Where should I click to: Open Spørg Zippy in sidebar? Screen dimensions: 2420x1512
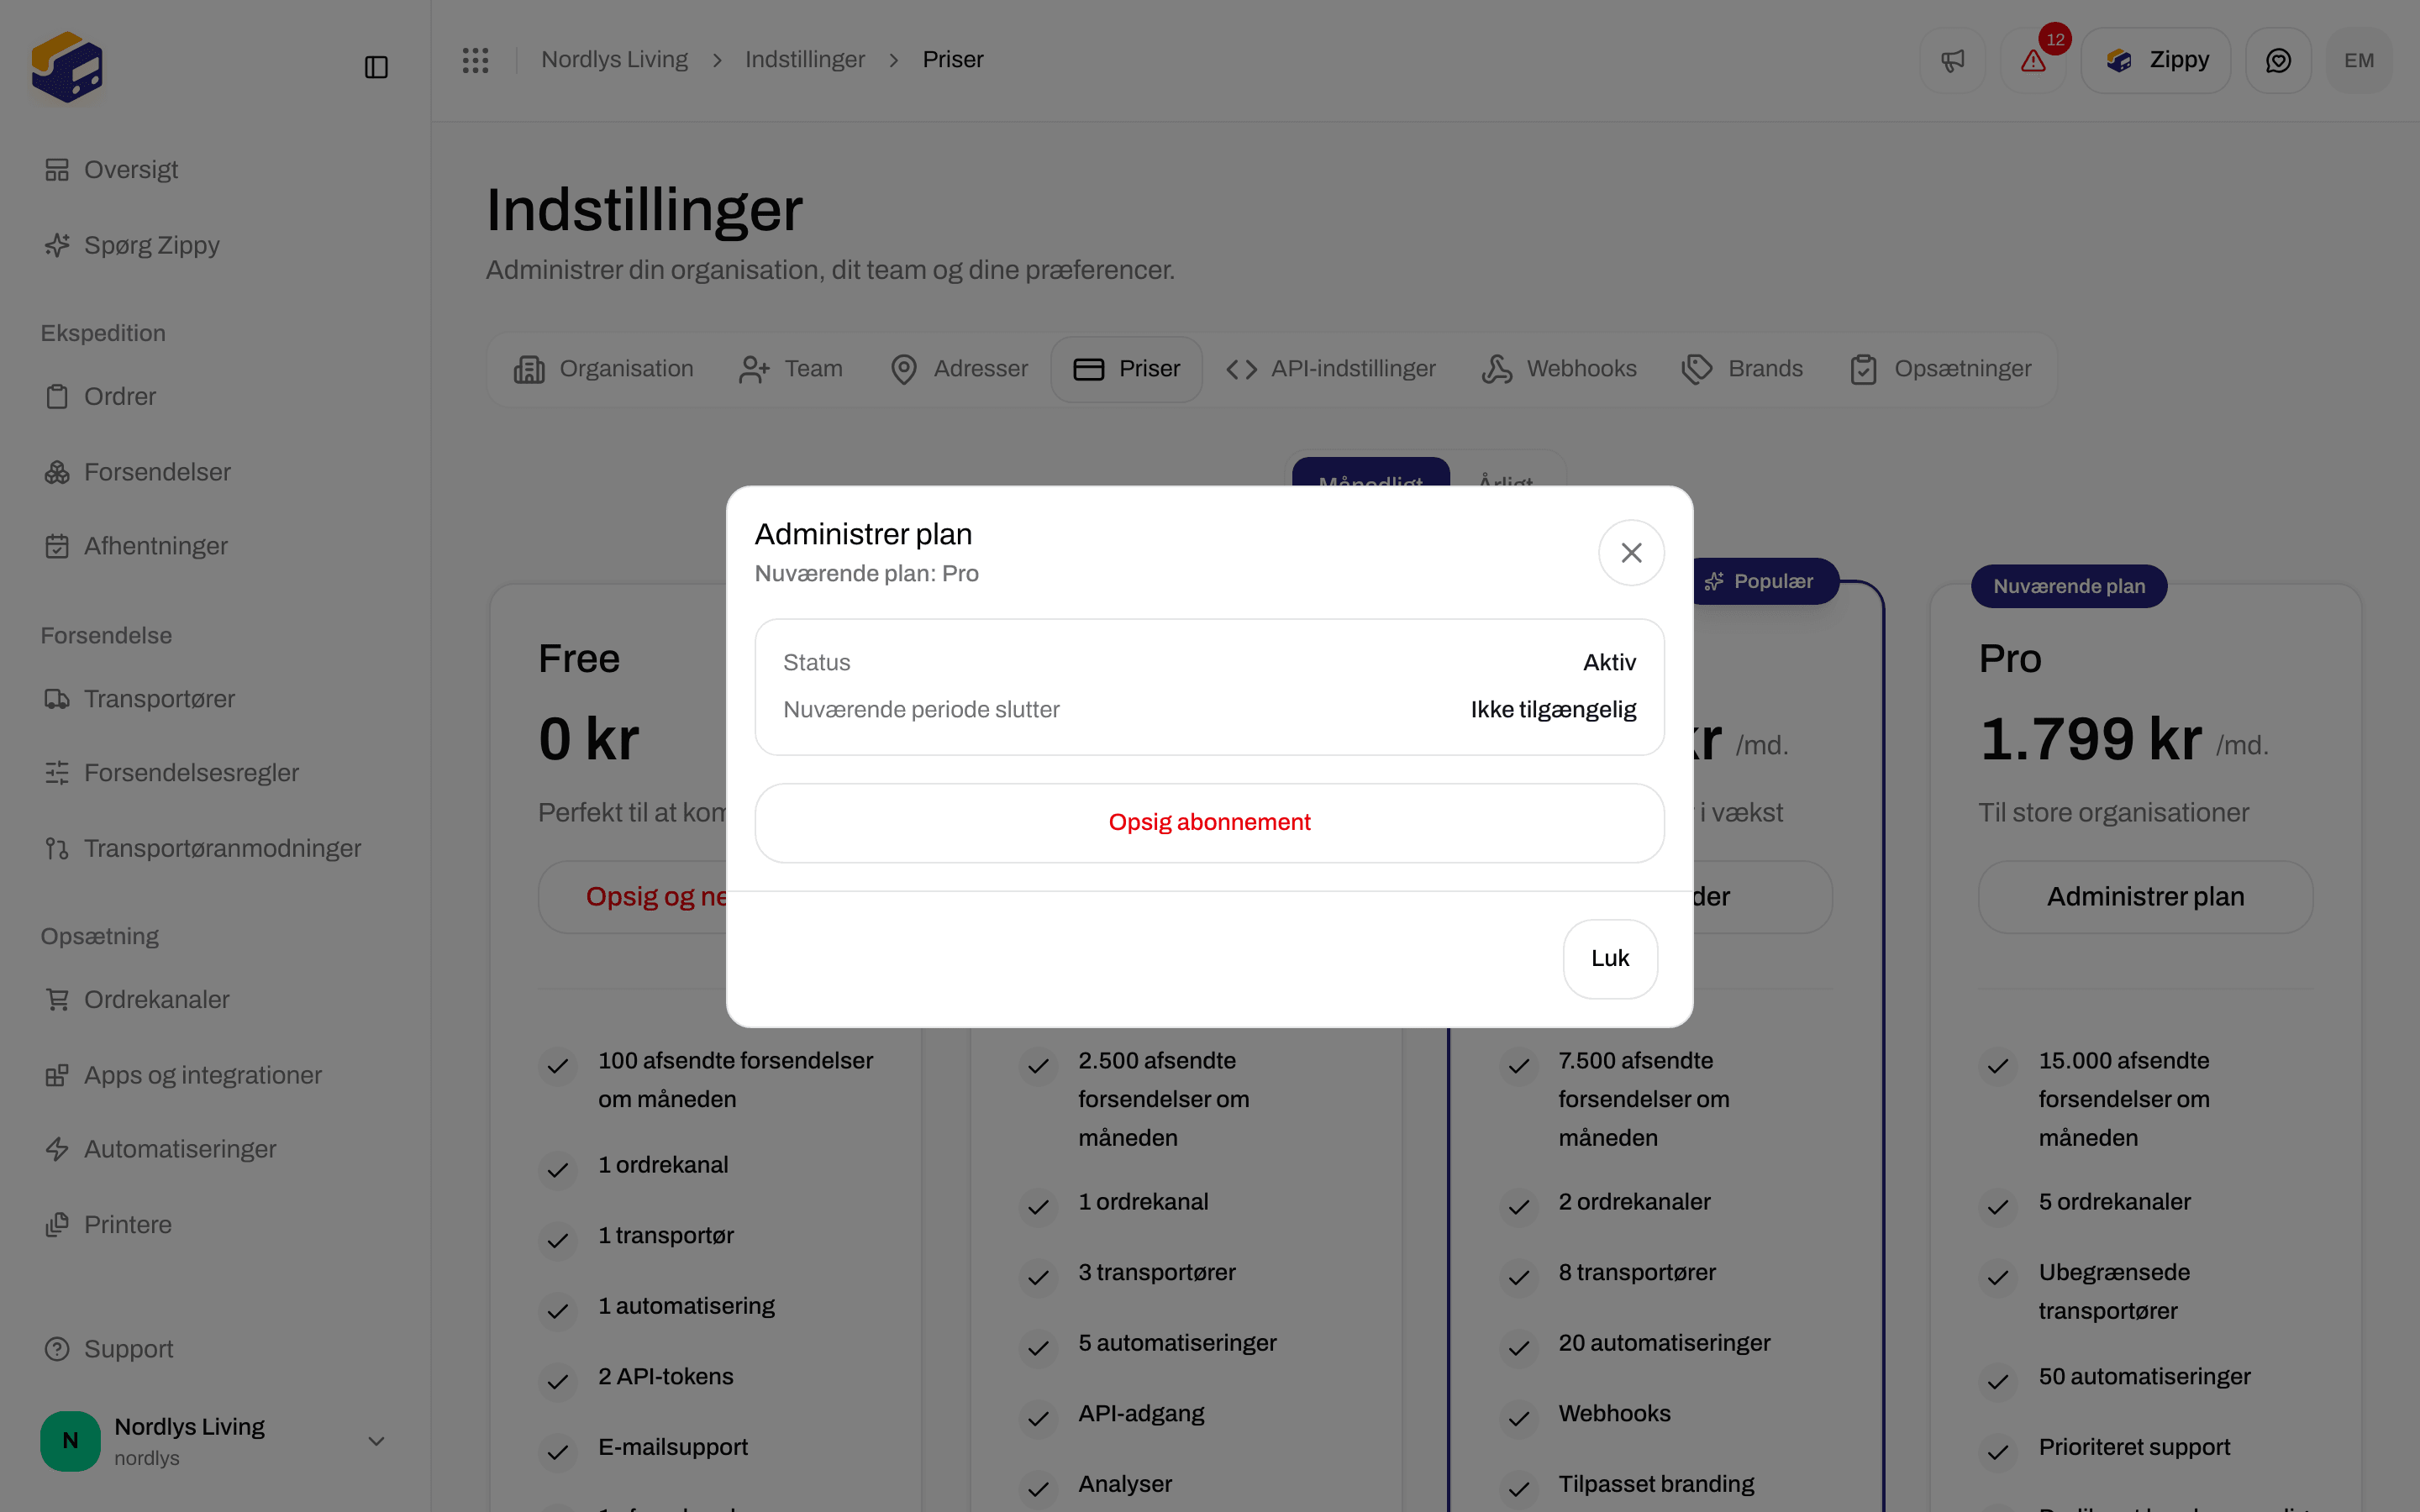(x=214, y=245)
